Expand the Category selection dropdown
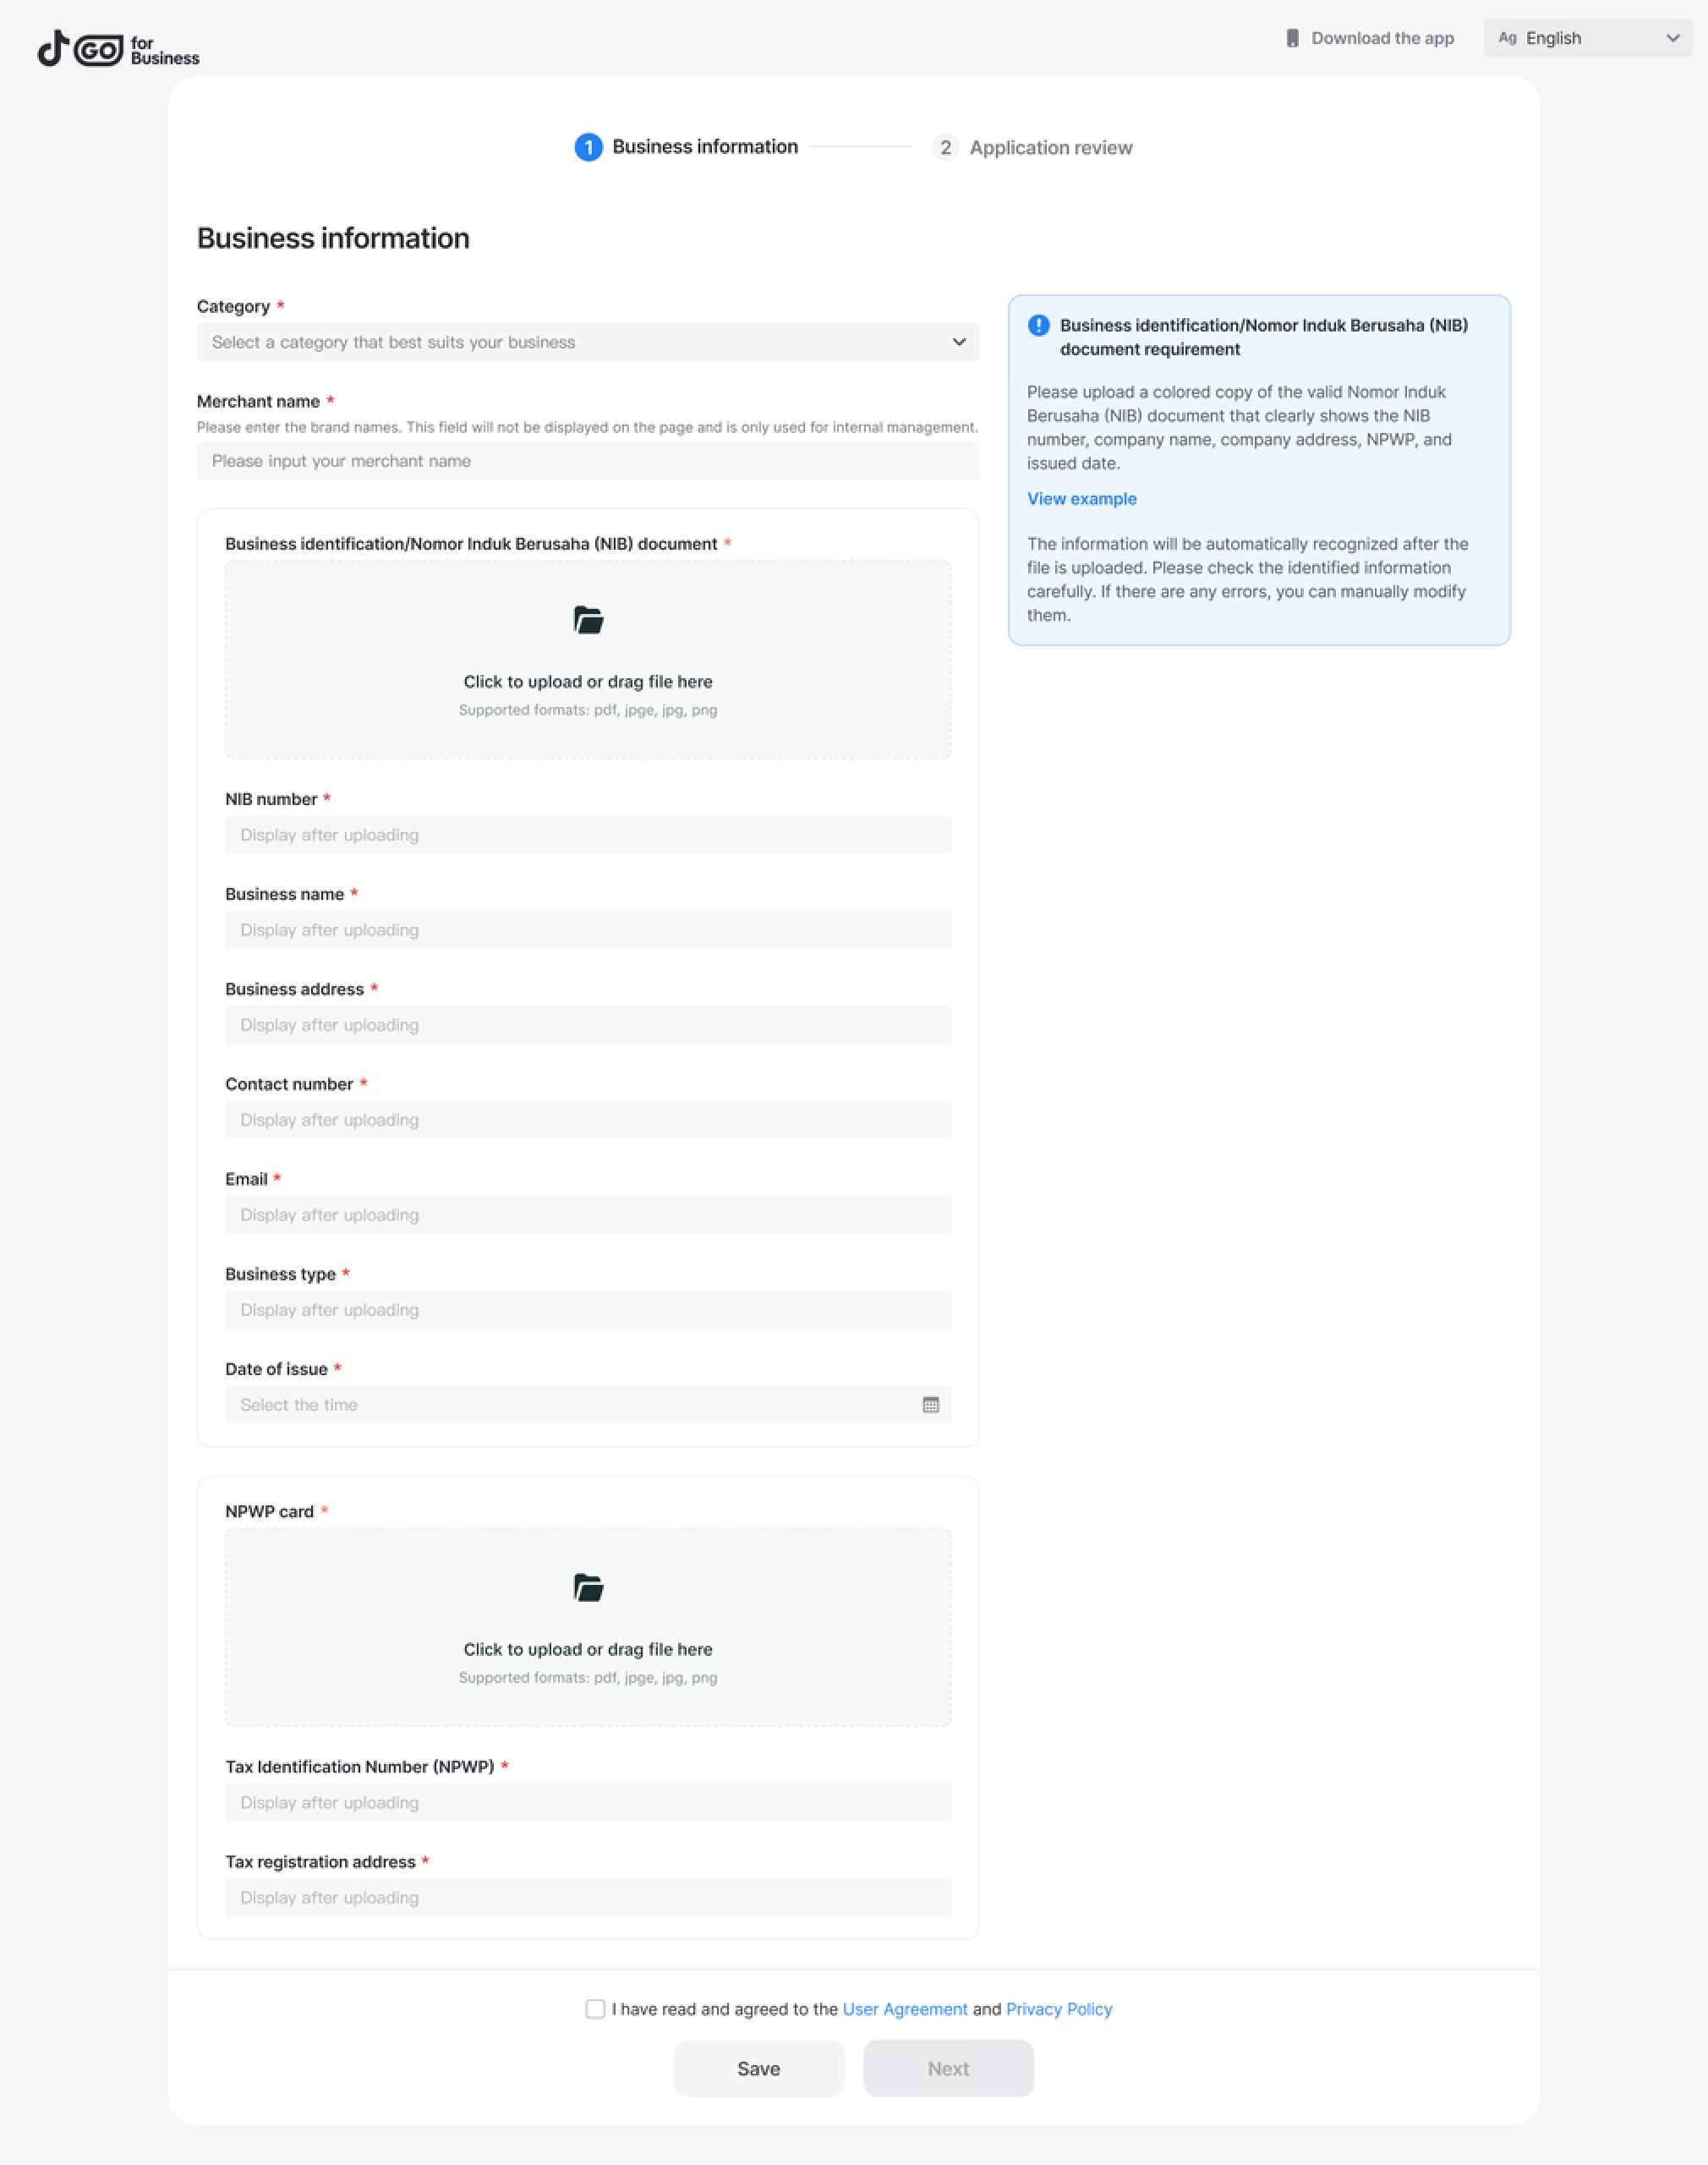1708x2165 pixels. (587, 342)
